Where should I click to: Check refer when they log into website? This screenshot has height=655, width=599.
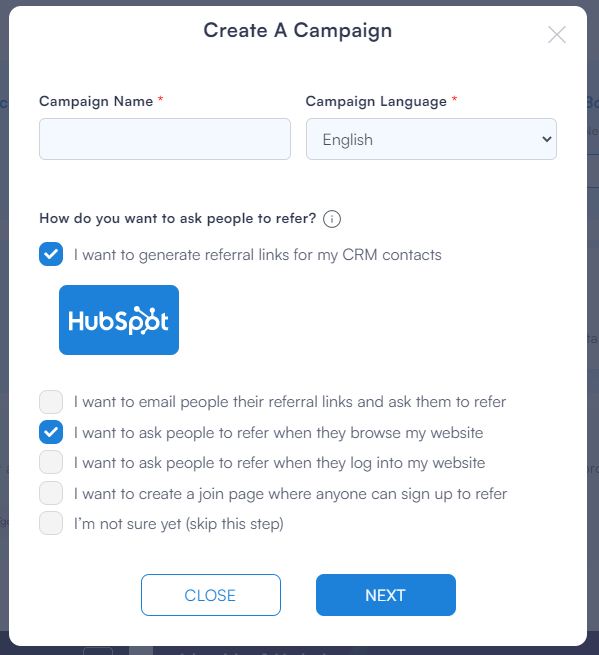[x=51, y=462]
